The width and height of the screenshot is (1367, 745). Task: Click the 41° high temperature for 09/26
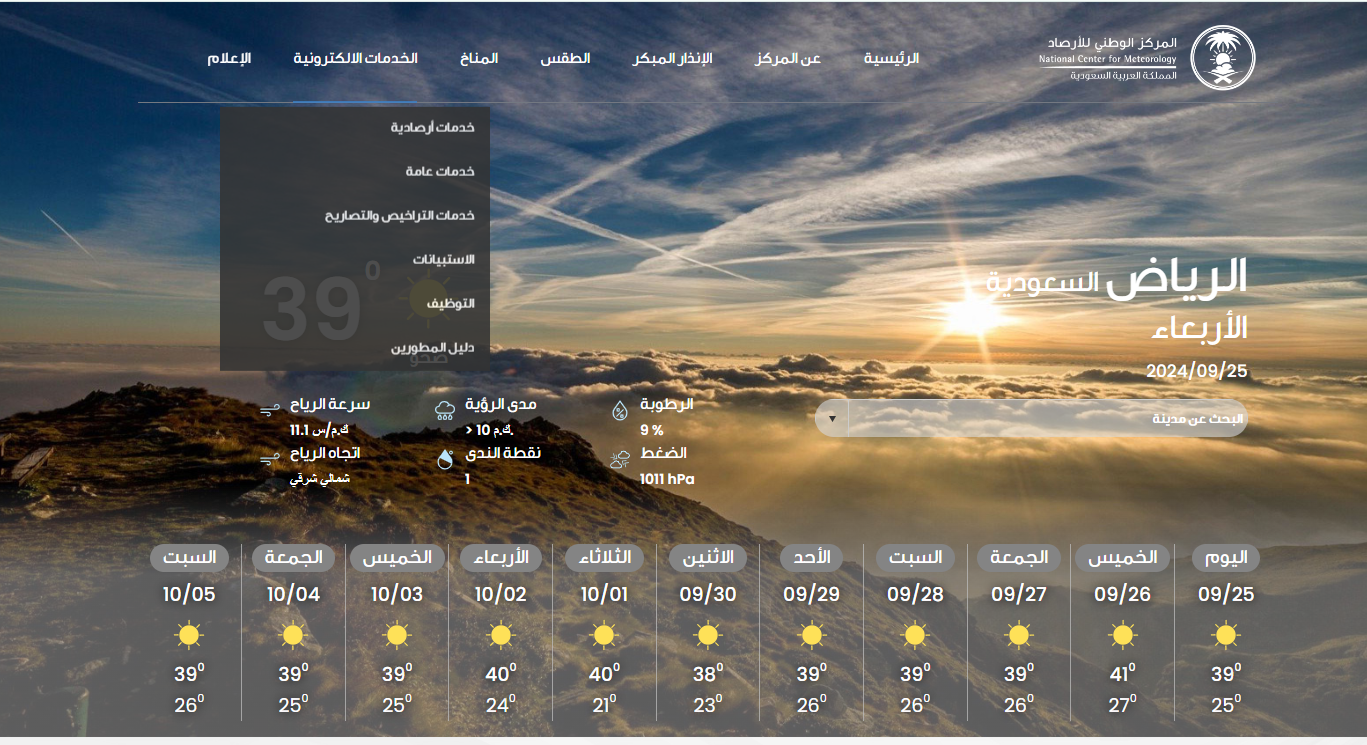tap(1122, 673)
